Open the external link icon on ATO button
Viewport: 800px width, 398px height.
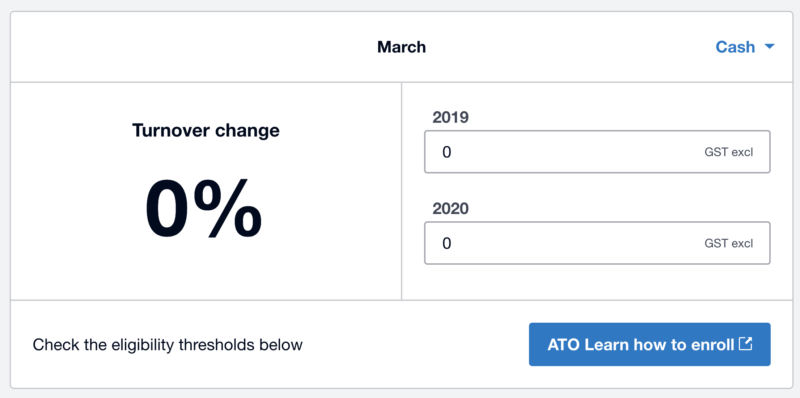click(x=746, y=344)
